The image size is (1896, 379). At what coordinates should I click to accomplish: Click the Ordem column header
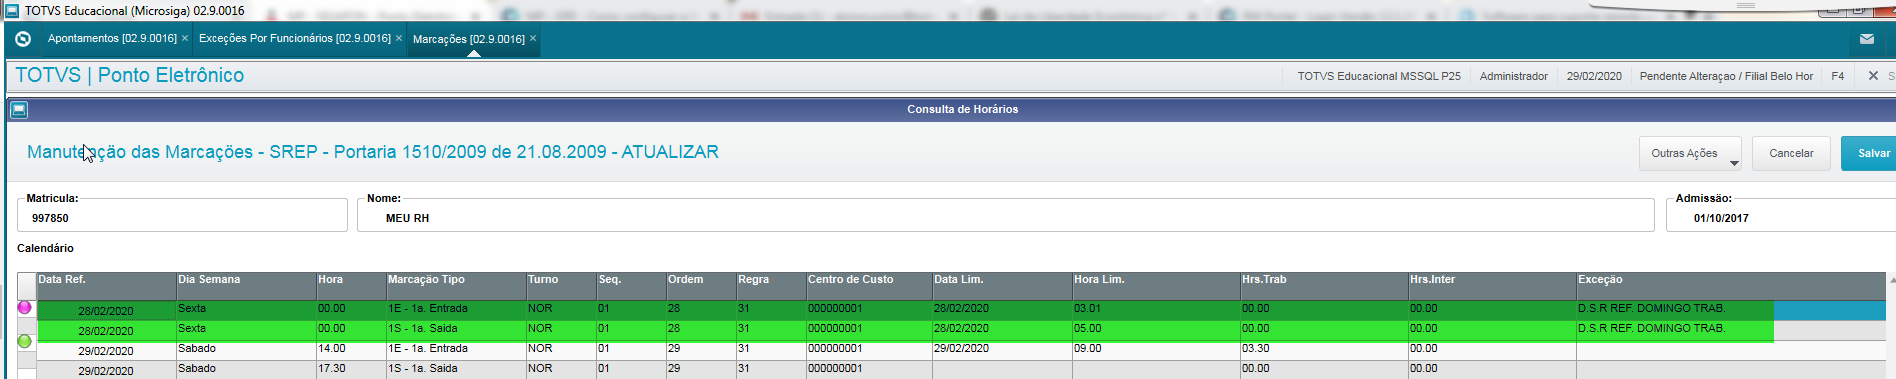[701, 286]
